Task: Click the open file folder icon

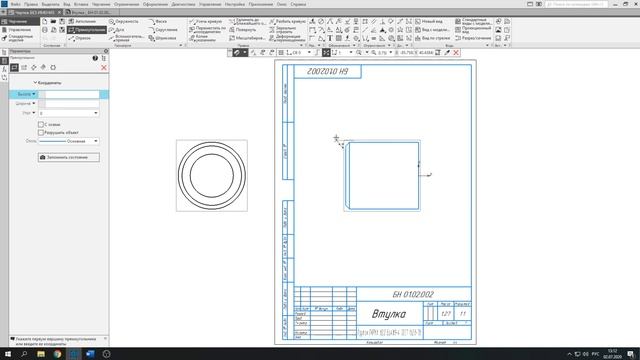Action: pyautogui.click(x=53, y=21)
